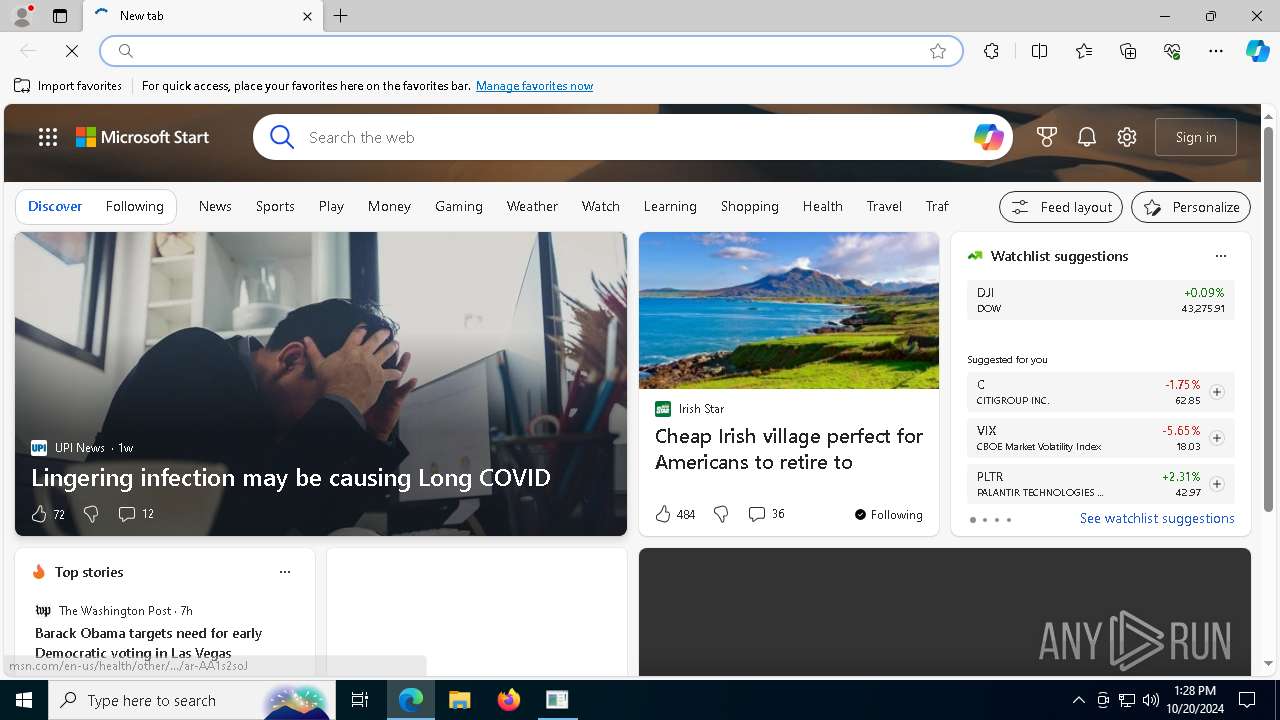Click the Copilot icon in search box

[x=988, y=137]
